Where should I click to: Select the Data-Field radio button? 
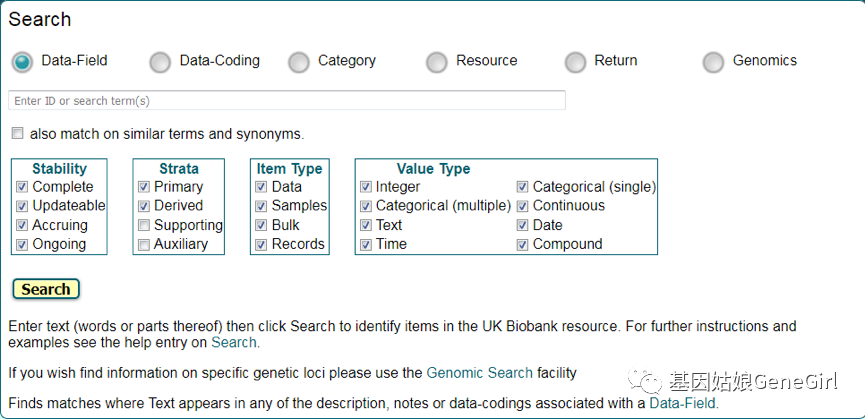22,62
